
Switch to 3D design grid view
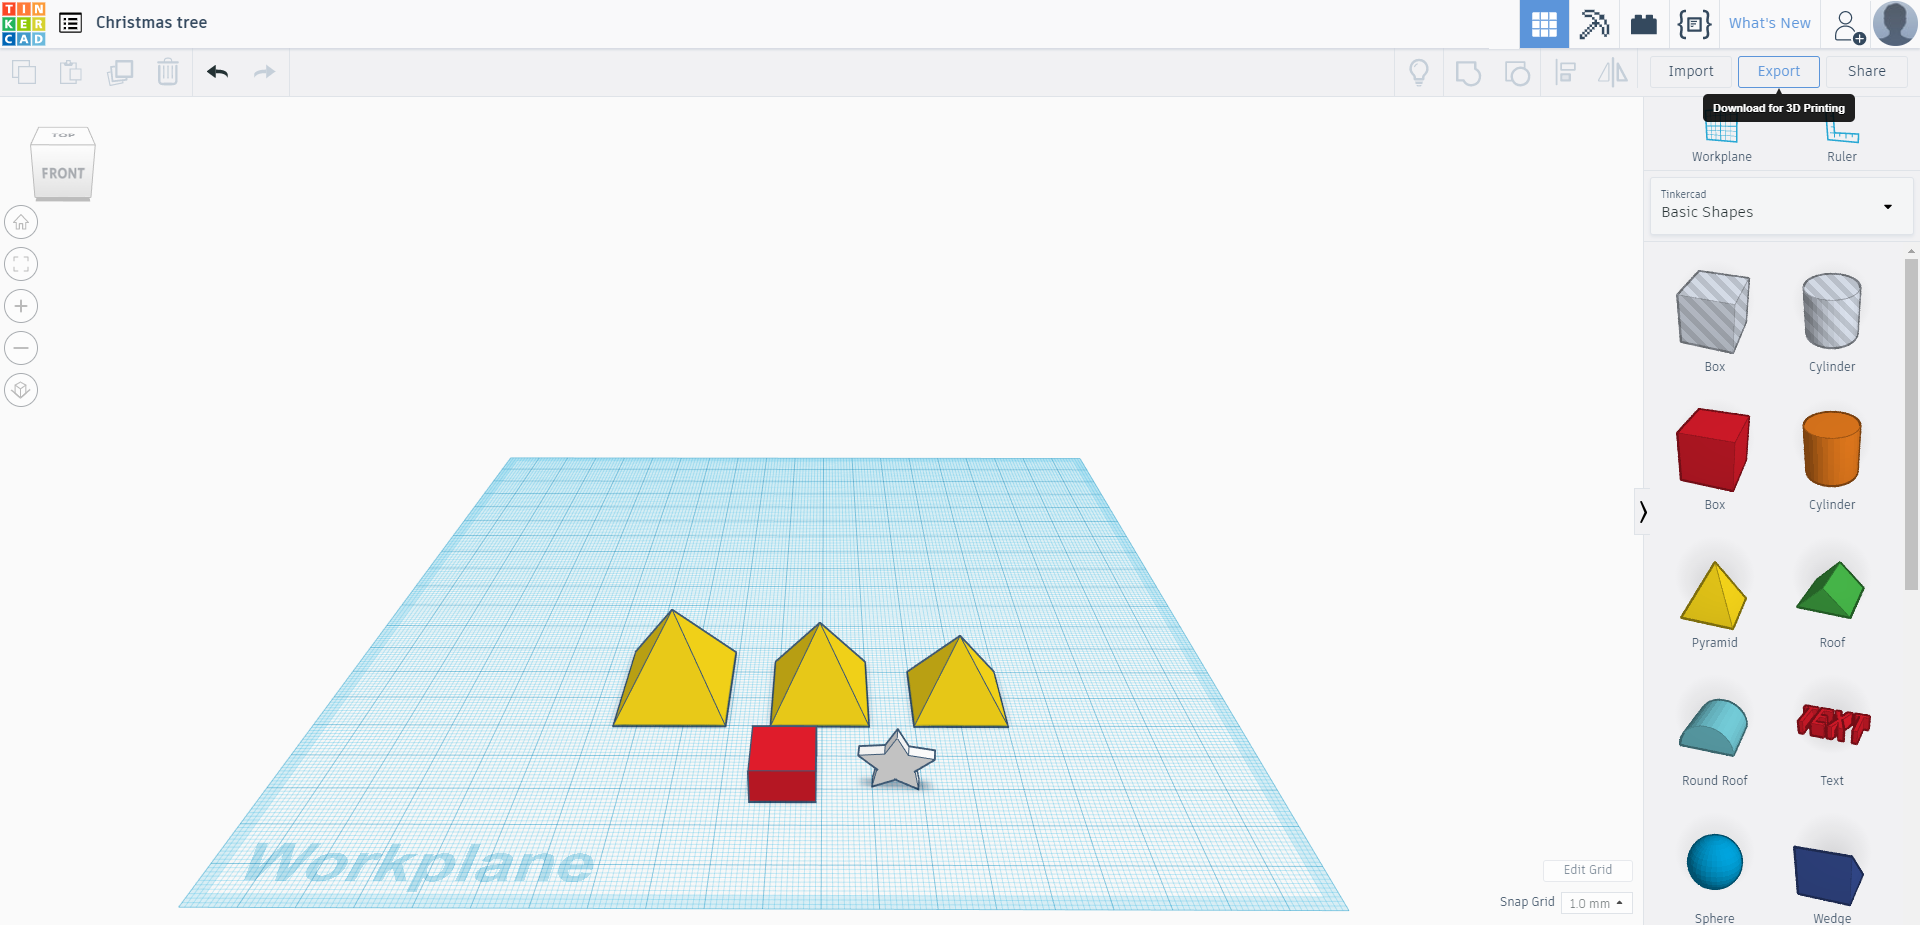[x=1544, y=24]
